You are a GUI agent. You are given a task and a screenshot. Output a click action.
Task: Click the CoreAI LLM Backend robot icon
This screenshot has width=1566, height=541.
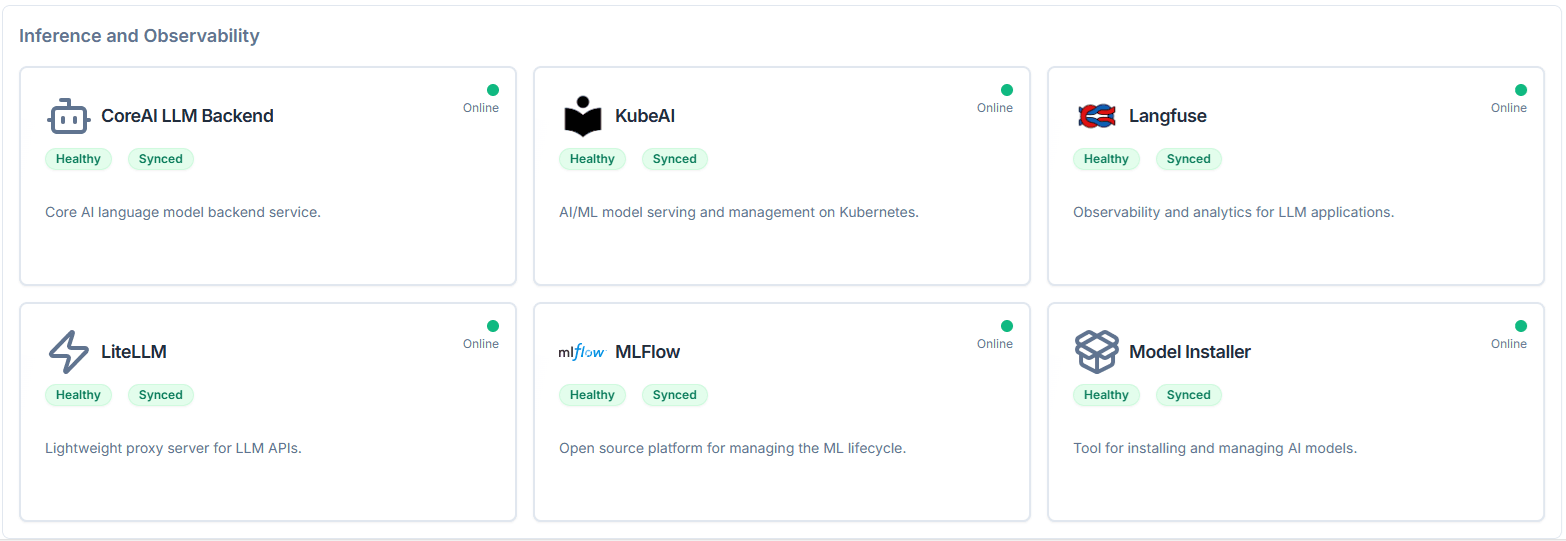[68, 116]
